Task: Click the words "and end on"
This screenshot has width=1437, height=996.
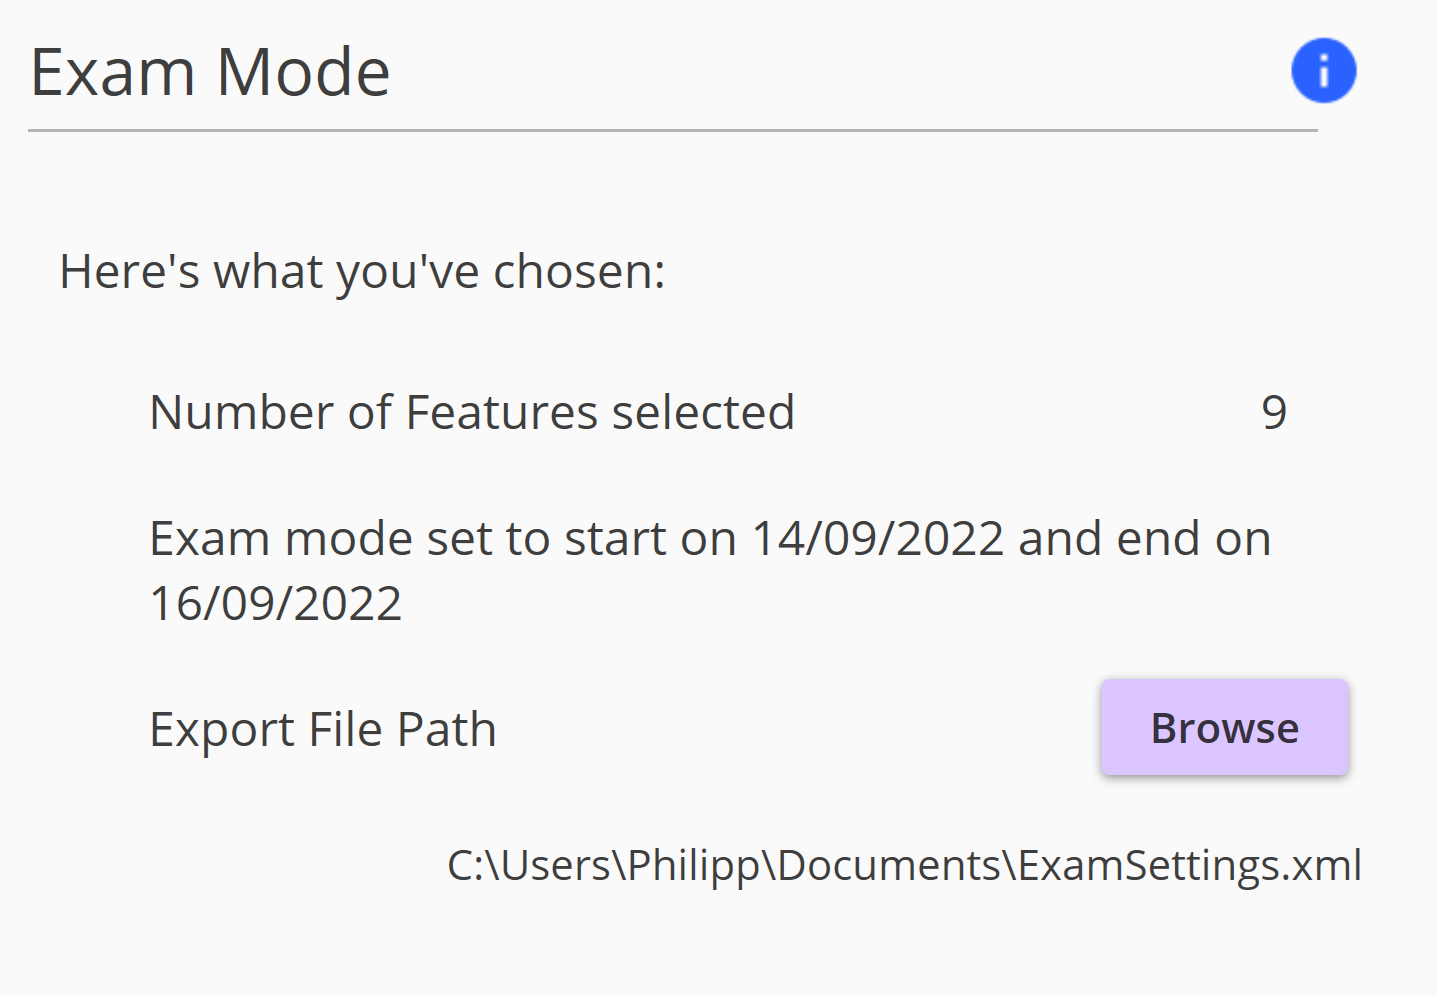Action: (x=1144, y=539)
